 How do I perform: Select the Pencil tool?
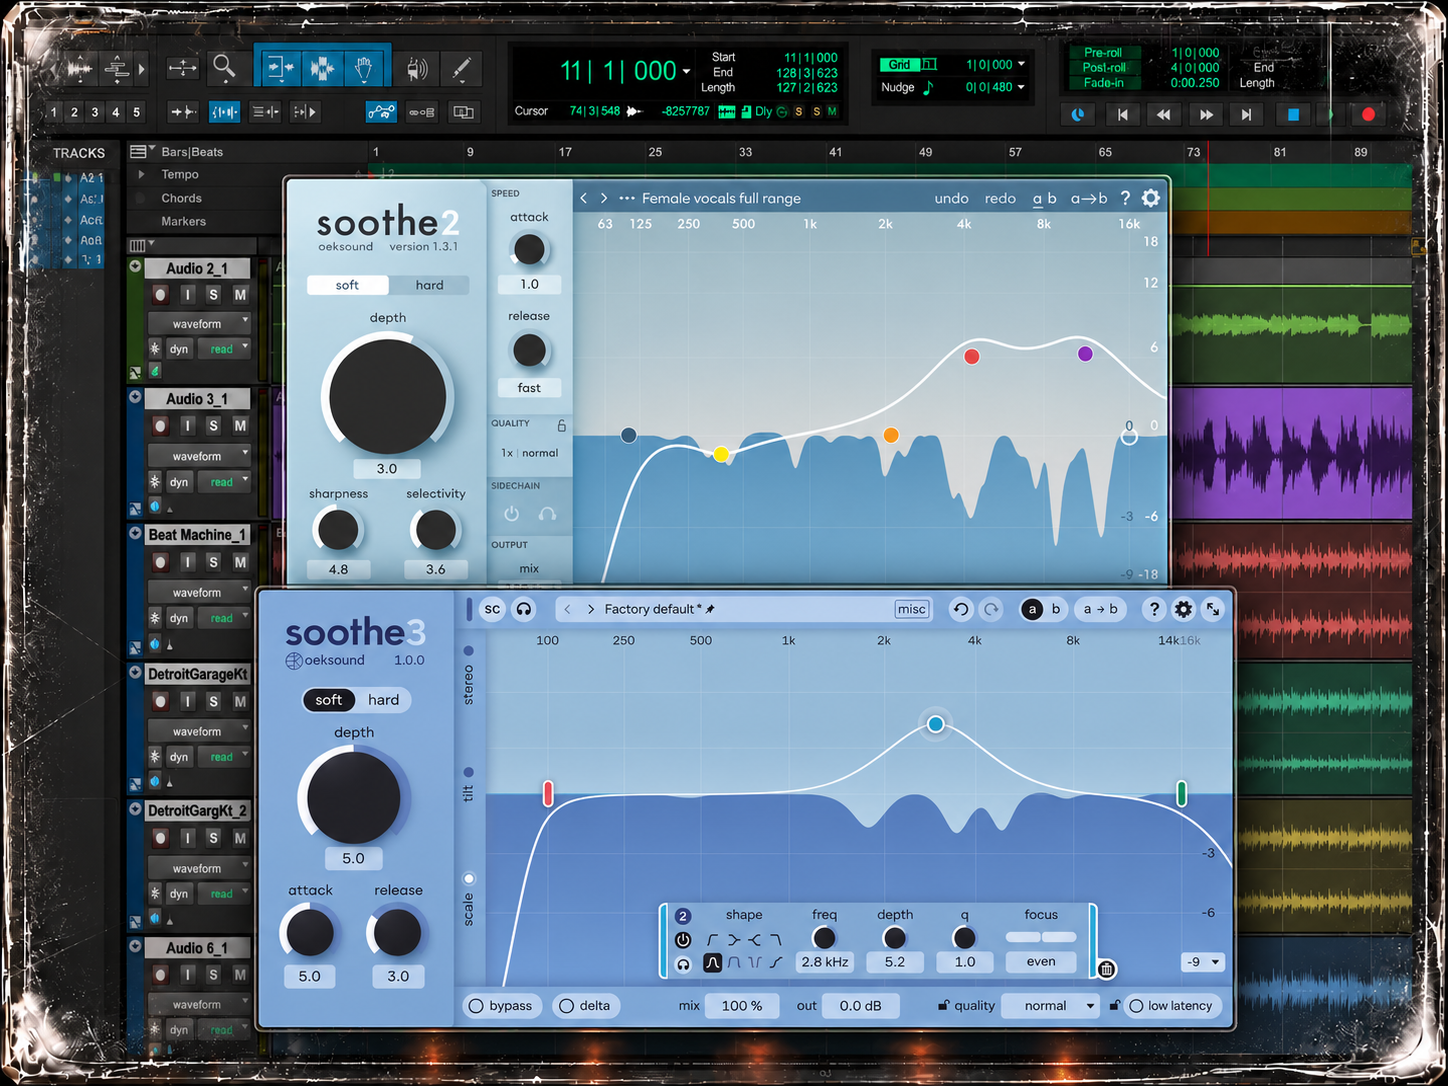(461, 69)
